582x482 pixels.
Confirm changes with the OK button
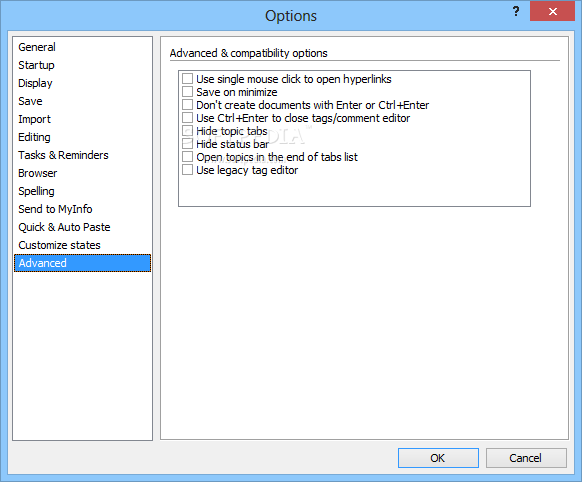[x=438, y=458]
